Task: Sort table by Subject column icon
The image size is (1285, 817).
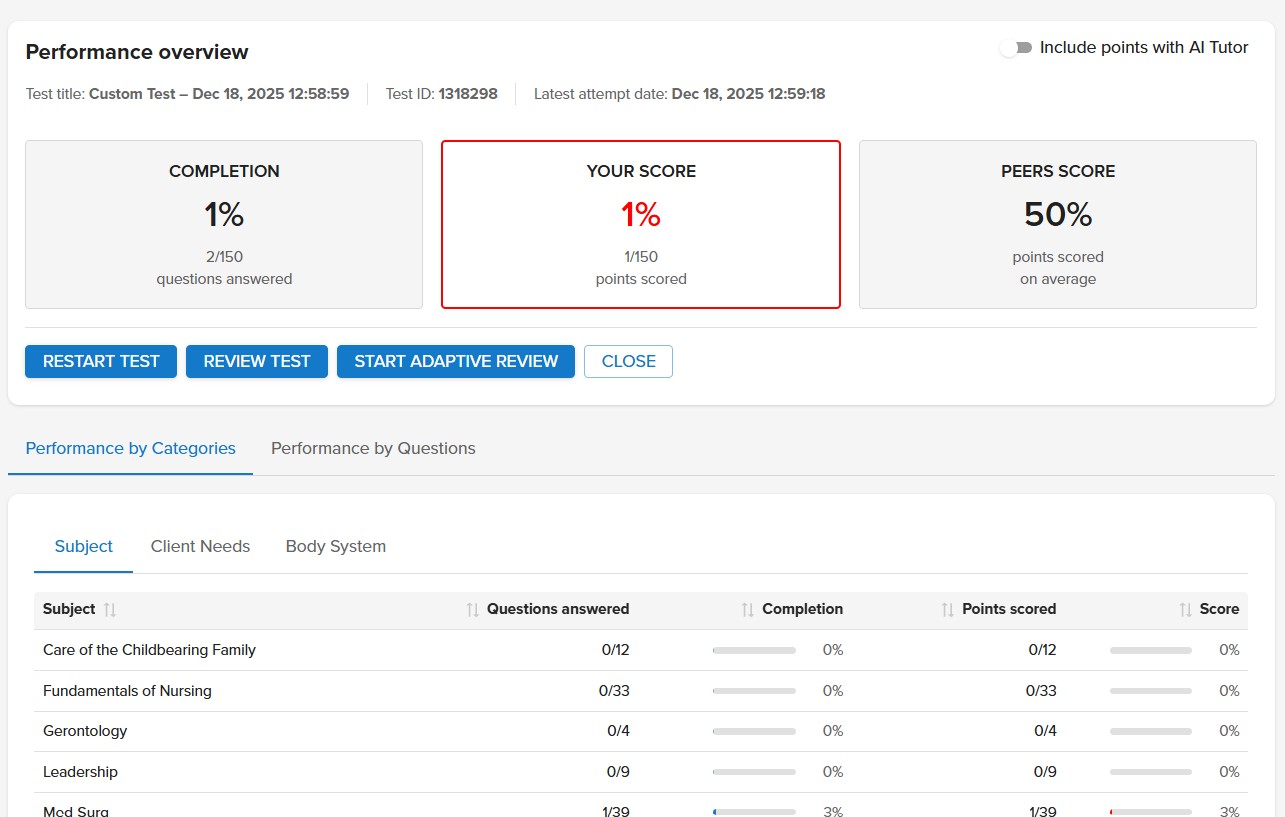Action: pos(110,610)
